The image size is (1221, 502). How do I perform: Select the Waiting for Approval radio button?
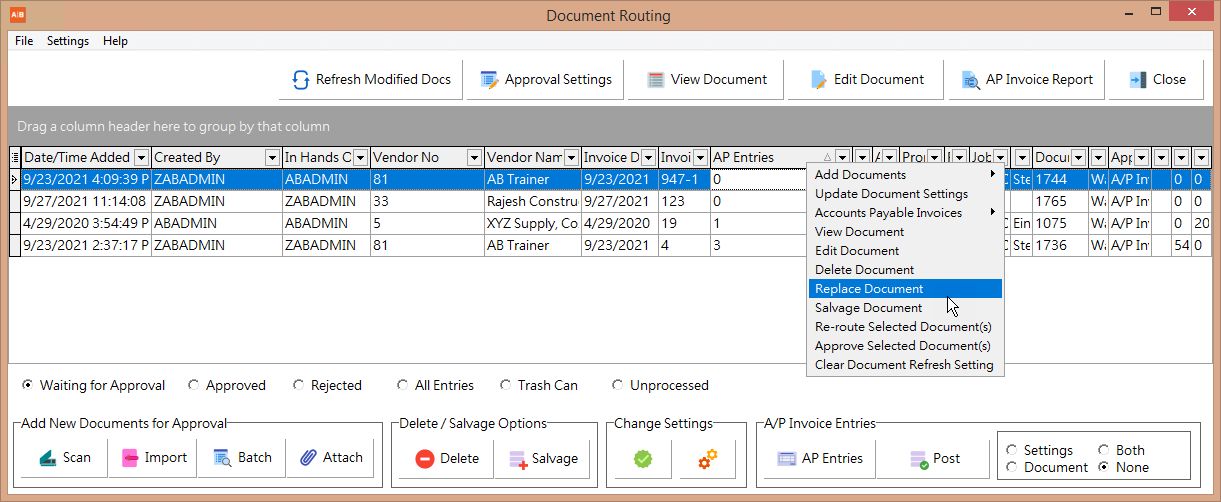(27, 385)
